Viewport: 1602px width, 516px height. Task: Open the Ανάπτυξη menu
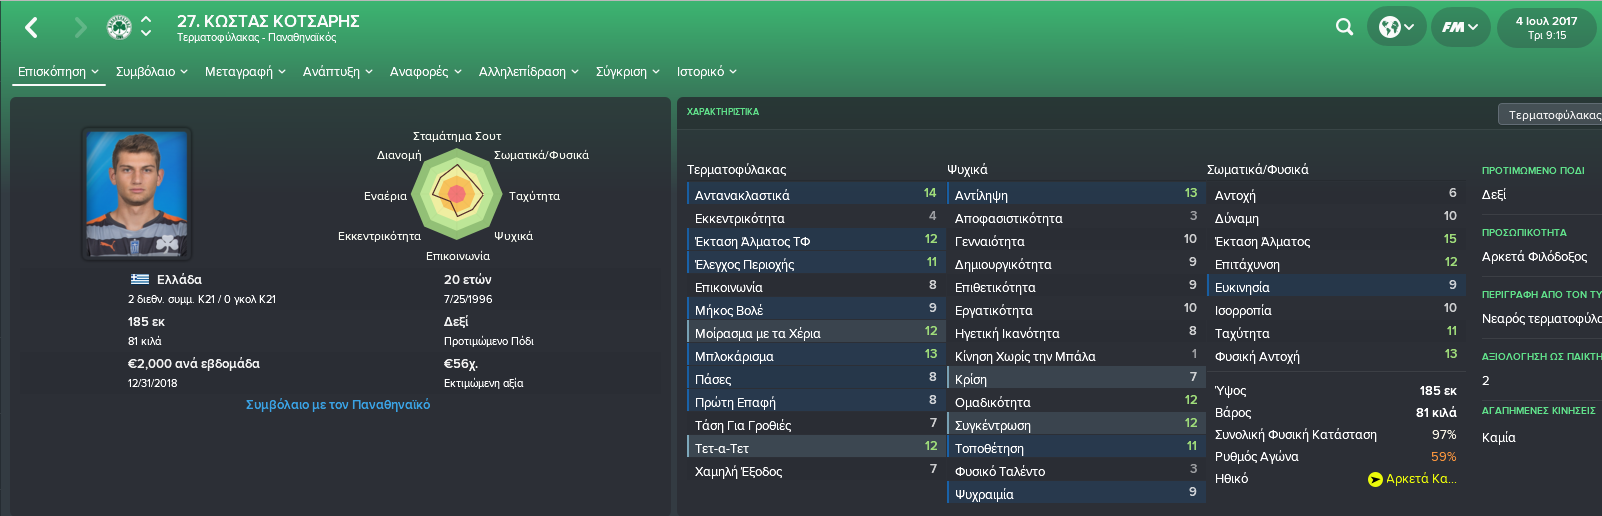(x=338, y=72)
